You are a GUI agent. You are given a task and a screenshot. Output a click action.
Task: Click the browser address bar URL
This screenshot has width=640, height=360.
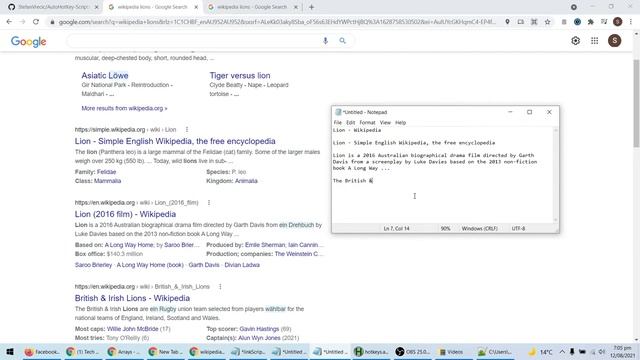278,22
